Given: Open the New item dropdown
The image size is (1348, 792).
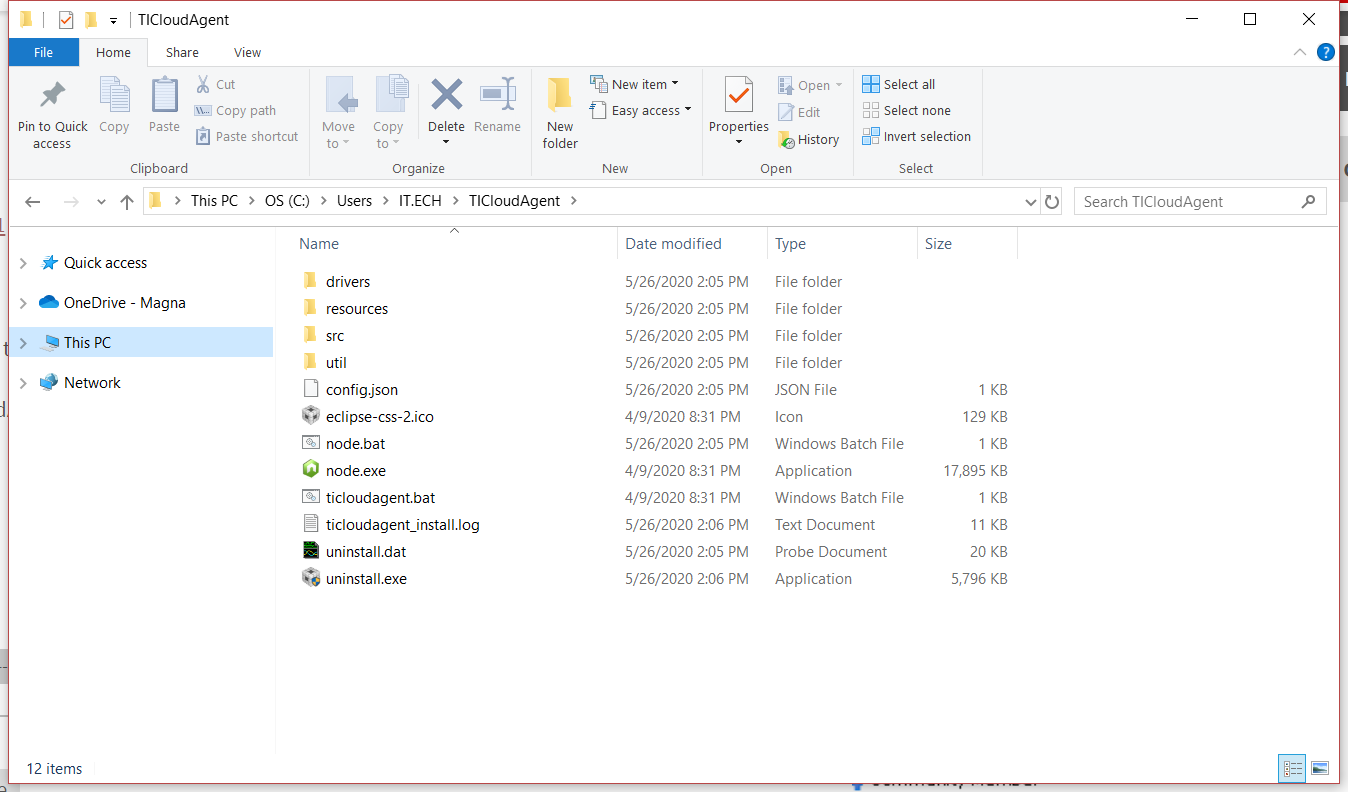Looking at the screenshot, I should (x=635, y=84).
